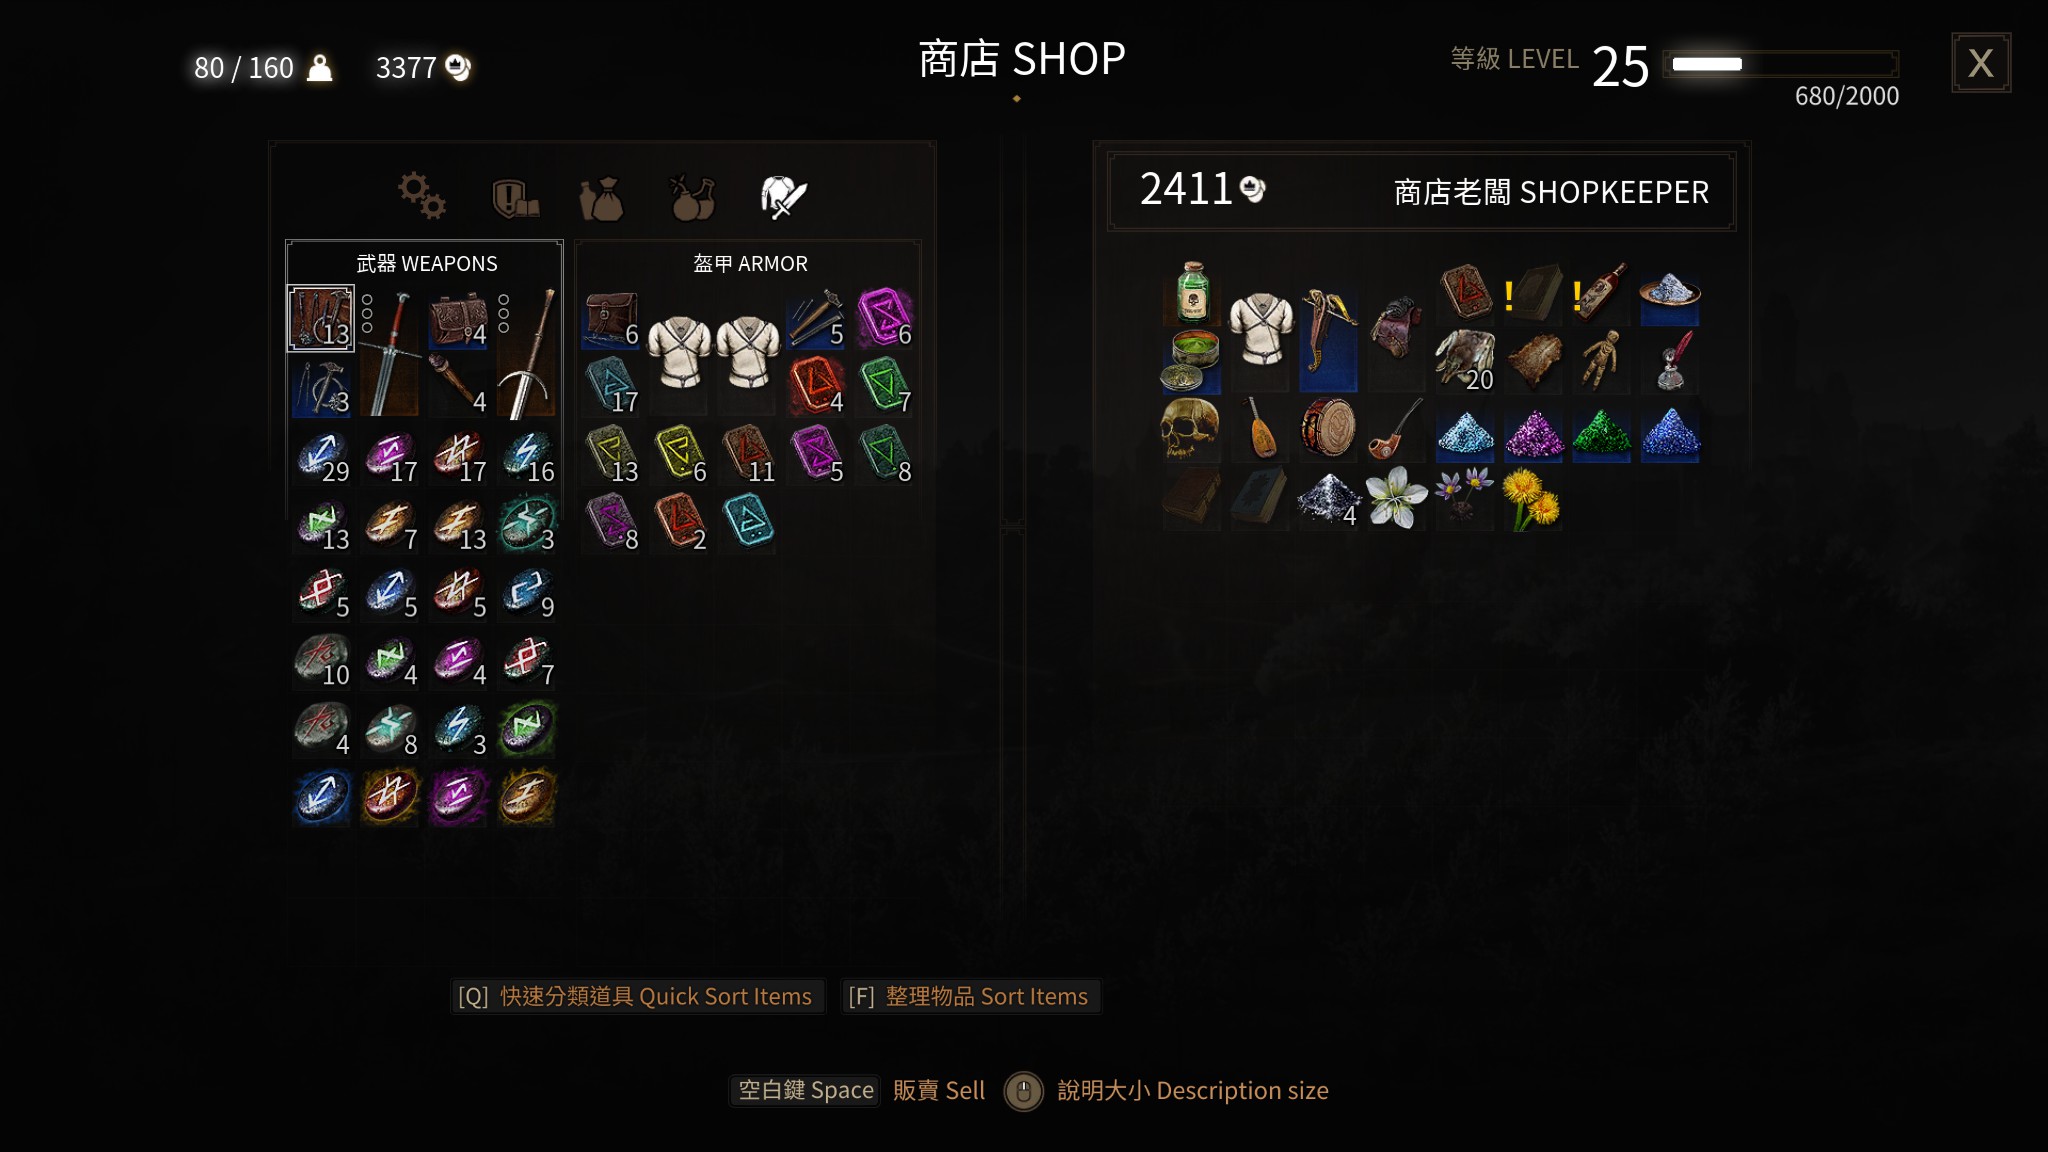Viewport: 2048px width, 1152px height.
Task: Select the bolts stack of 13
Action: pyautogui.click(x=320, y=318)
